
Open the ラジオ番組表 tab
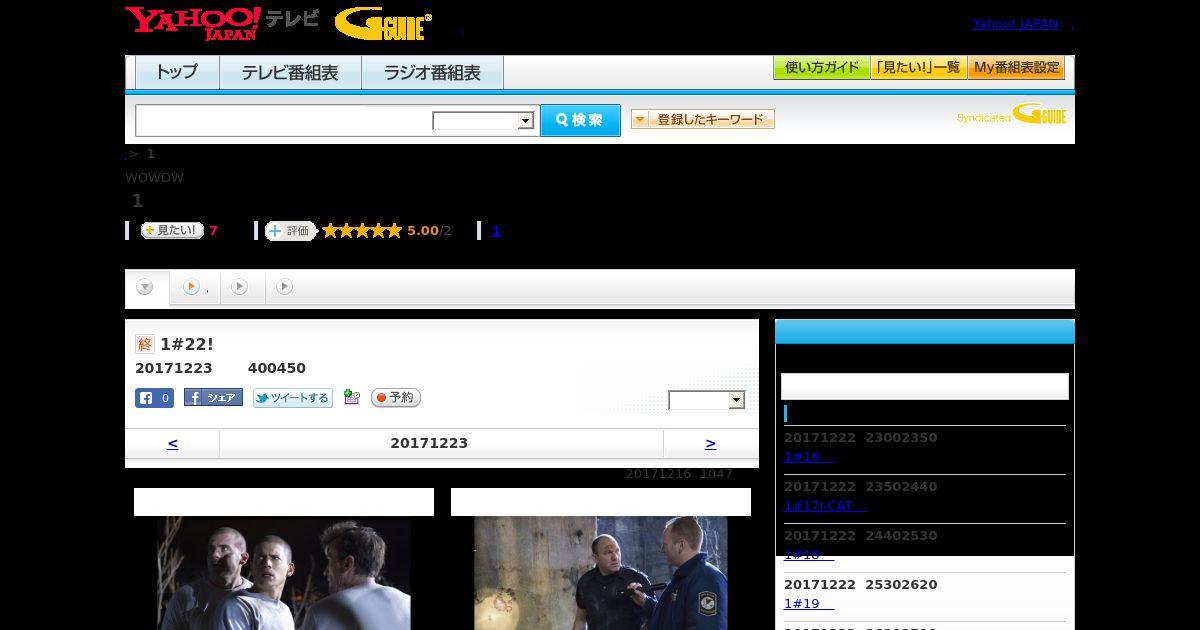pos(432,72)
